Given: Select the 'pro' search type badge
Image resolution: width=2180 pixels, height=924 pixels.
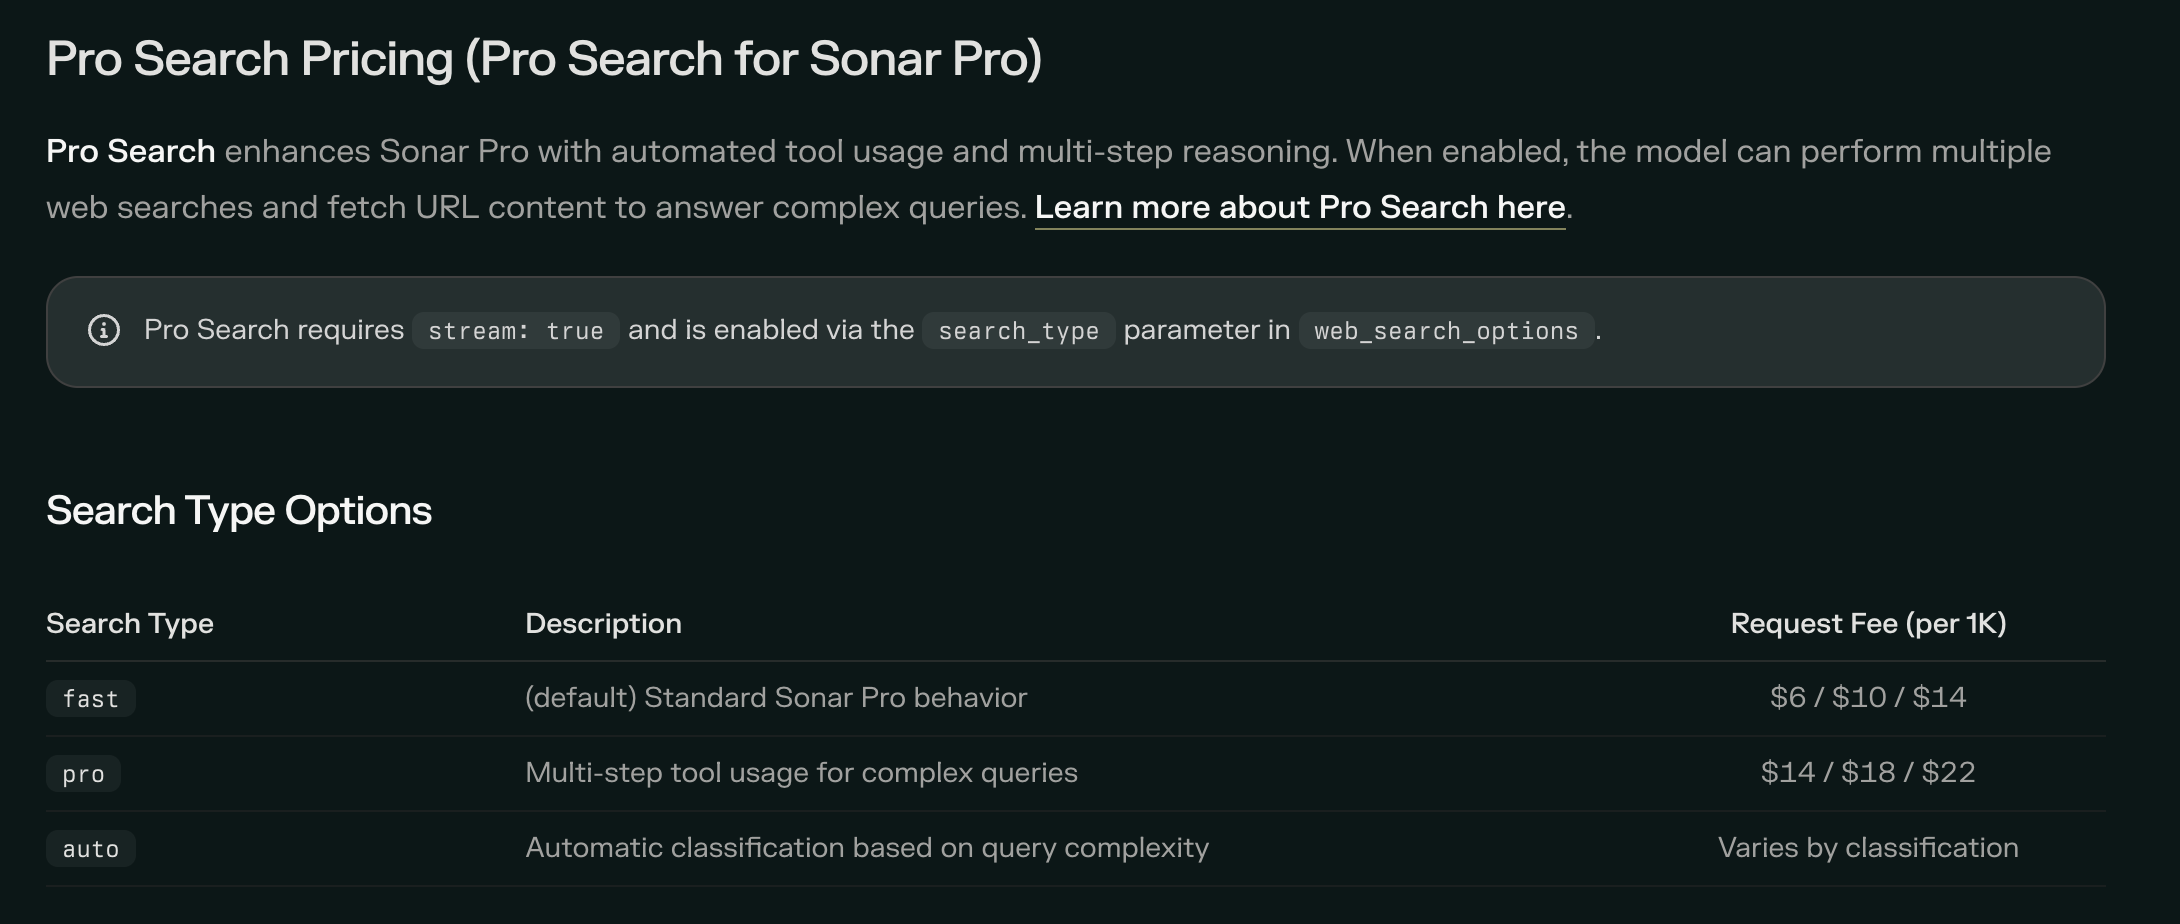Looking at the screenshot, I should [x=83, y=773].
